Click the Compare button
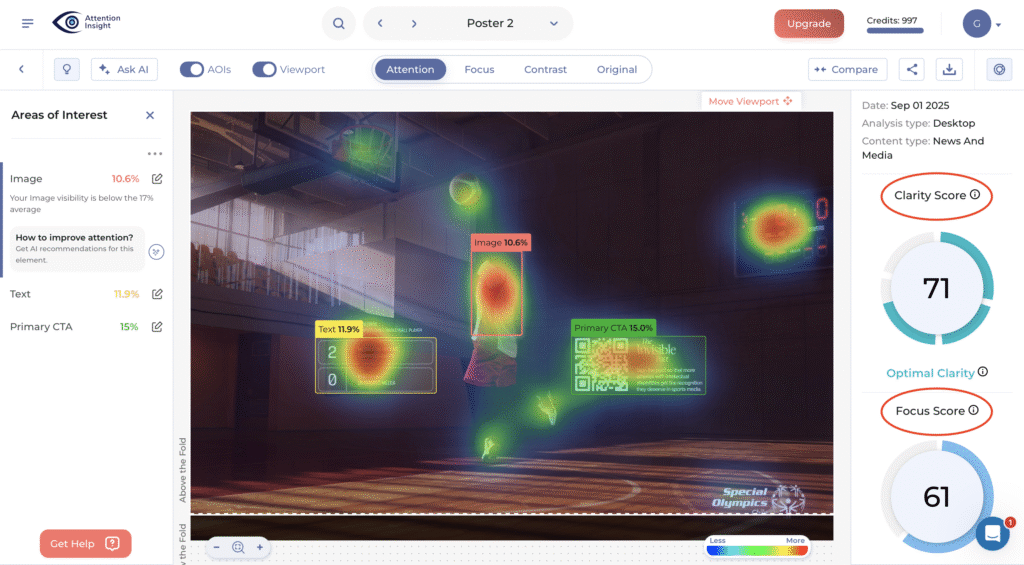This screenshot has width=1024, height=565. (846, 69)
